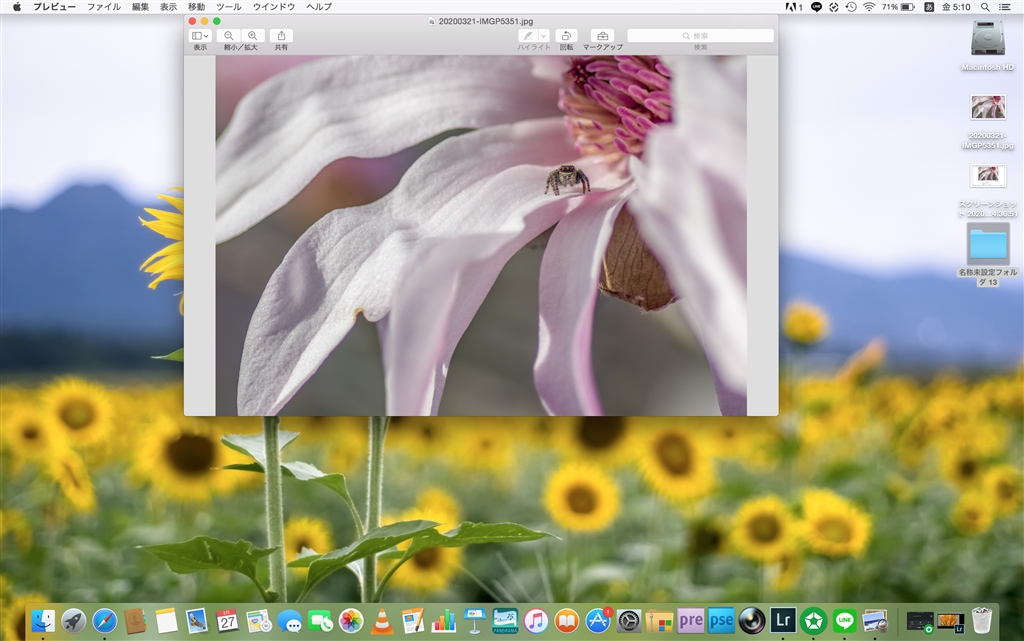This screenshot has height=641, width=1024.
Task: Click the zoom out (縮小) magnifier button
Action: (229, 36)
